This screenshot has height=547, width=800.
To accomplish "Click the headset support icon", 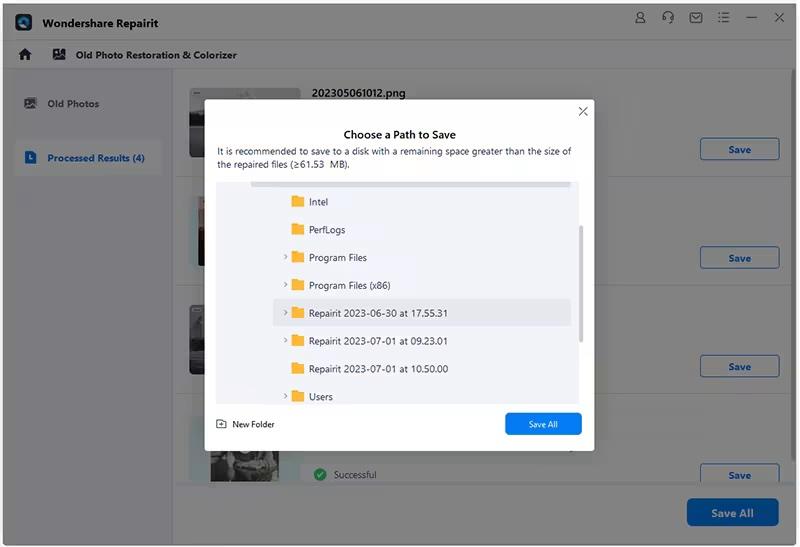I will 668,18.
